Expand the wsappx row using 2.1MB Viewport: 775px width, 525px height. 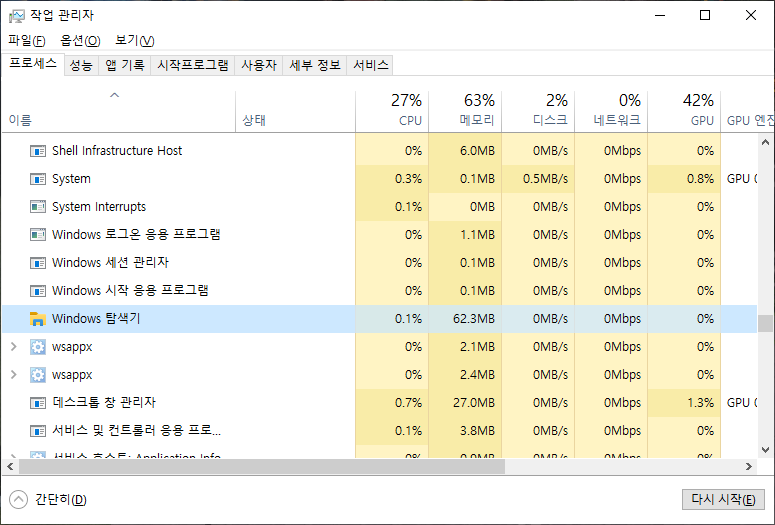pyautogui.click(x=14, y=347)
